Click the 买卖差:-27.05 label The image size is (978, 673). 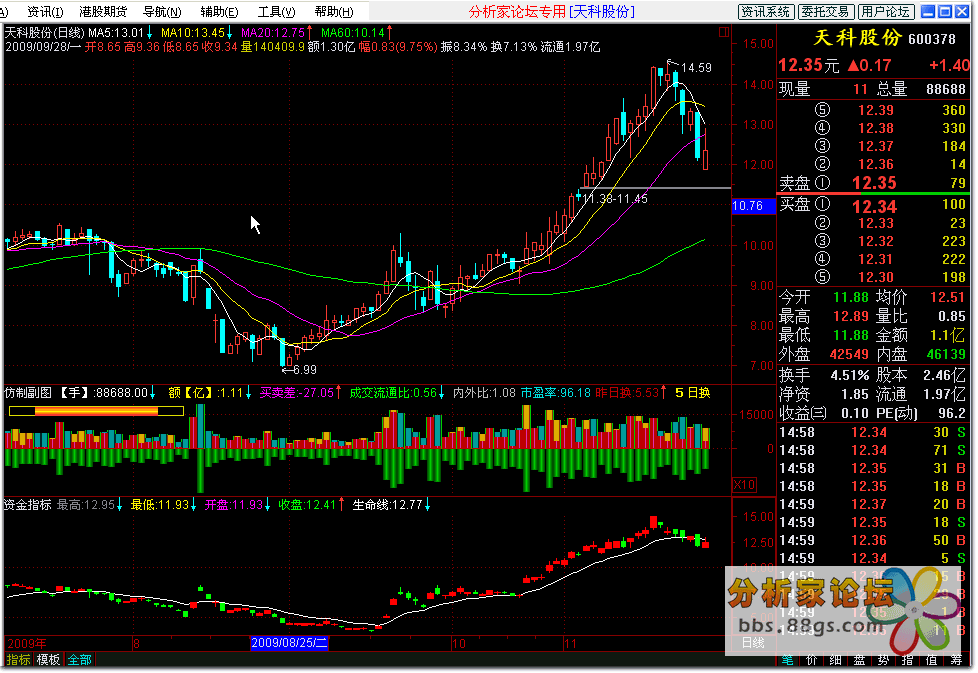click(296, 393)
